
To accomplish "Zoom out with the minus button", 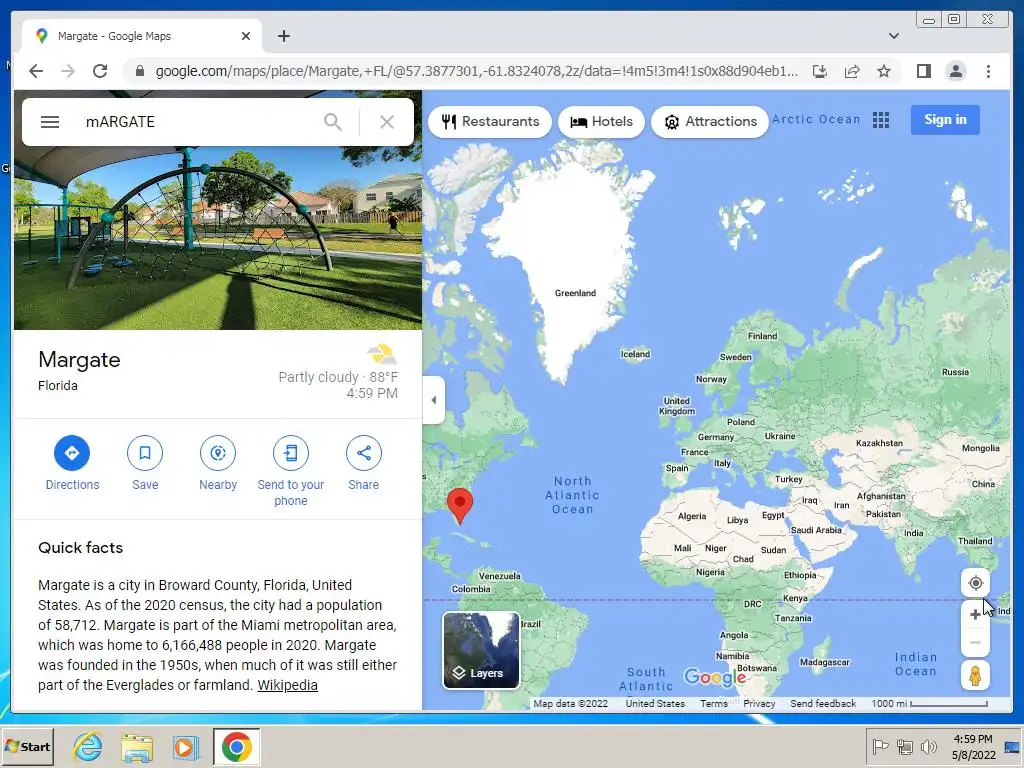I will (975, 643).
